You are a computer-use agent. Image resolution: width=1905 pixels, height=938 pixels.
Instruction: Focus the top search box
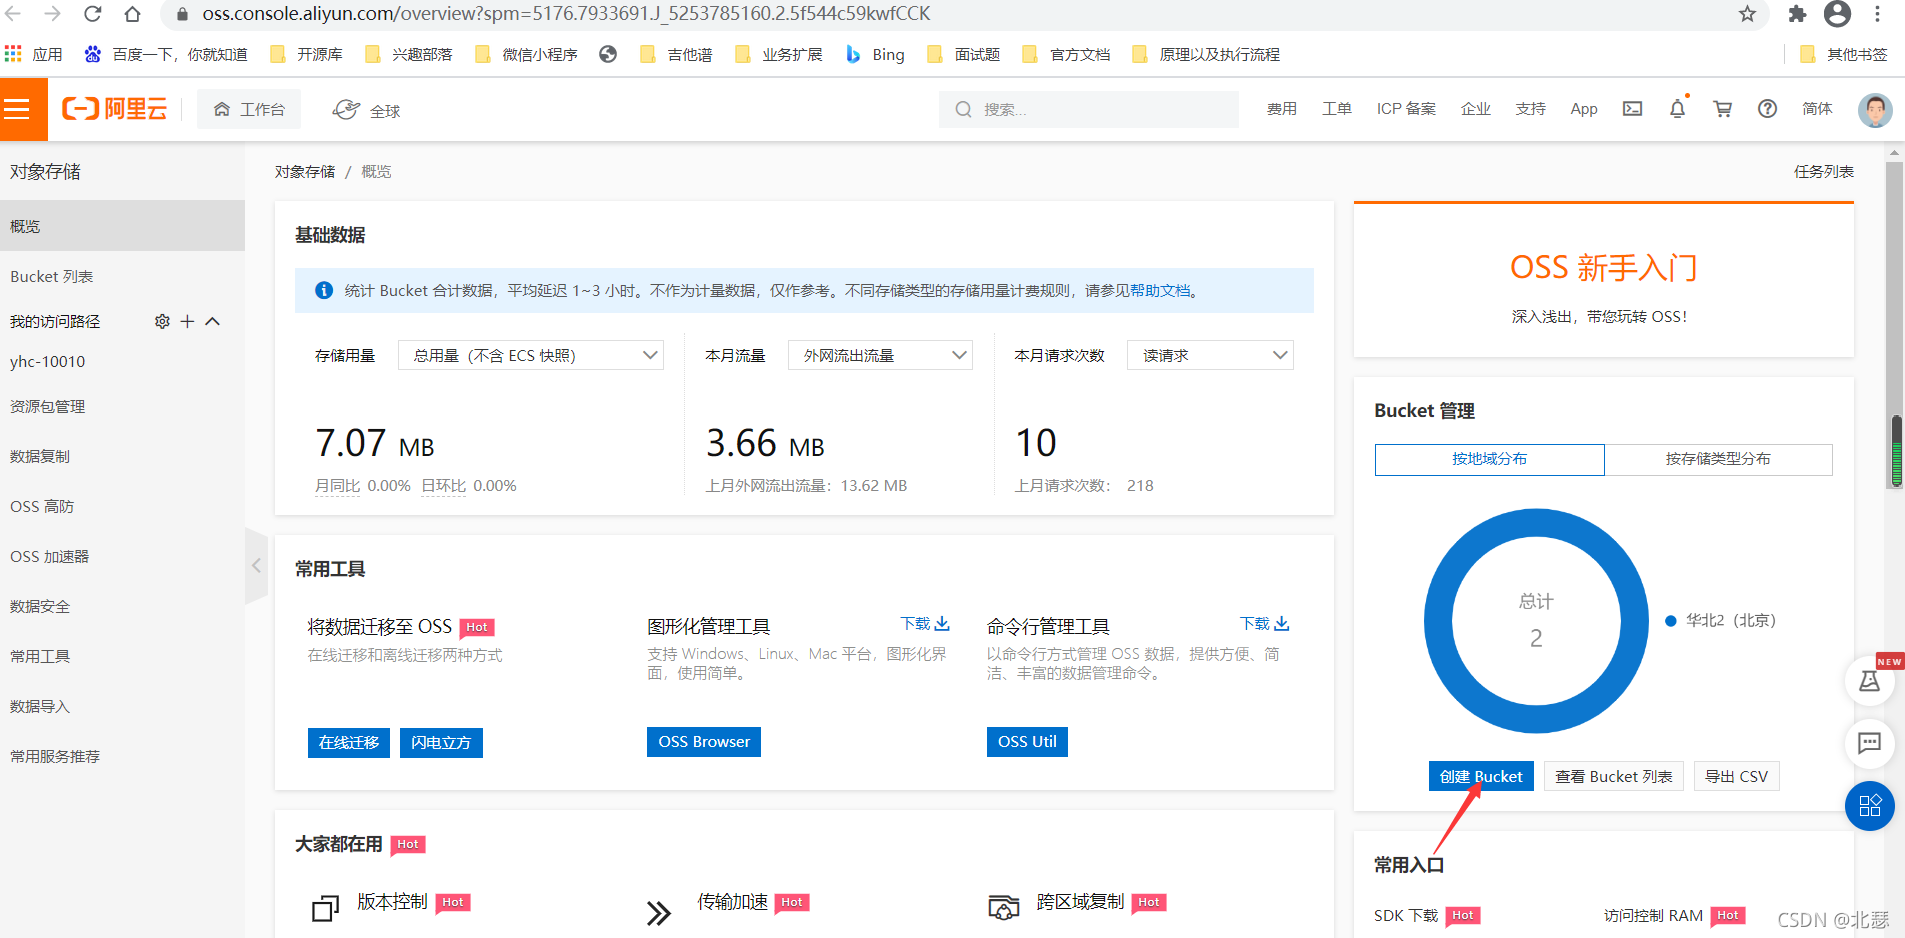click(x=1088, y=109)
